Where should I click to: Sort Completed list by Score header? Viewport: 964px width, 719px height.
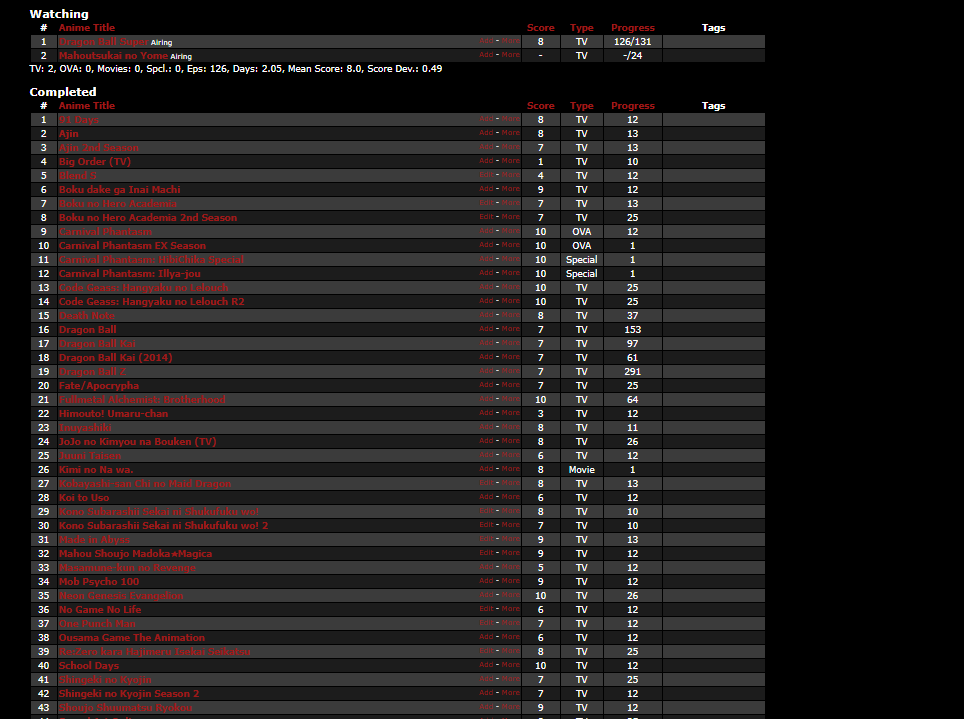540,106
